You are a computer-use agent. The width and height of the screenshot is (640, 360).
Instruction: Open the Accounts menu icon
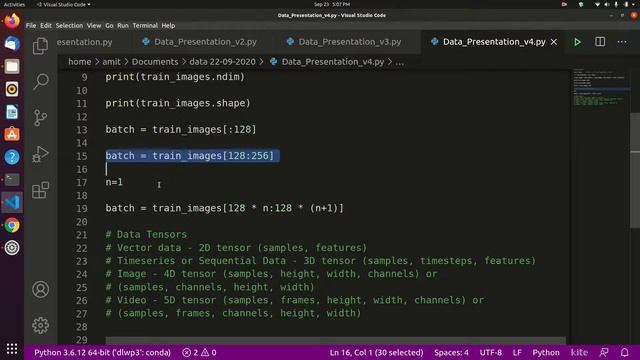[x=40, y=289]
